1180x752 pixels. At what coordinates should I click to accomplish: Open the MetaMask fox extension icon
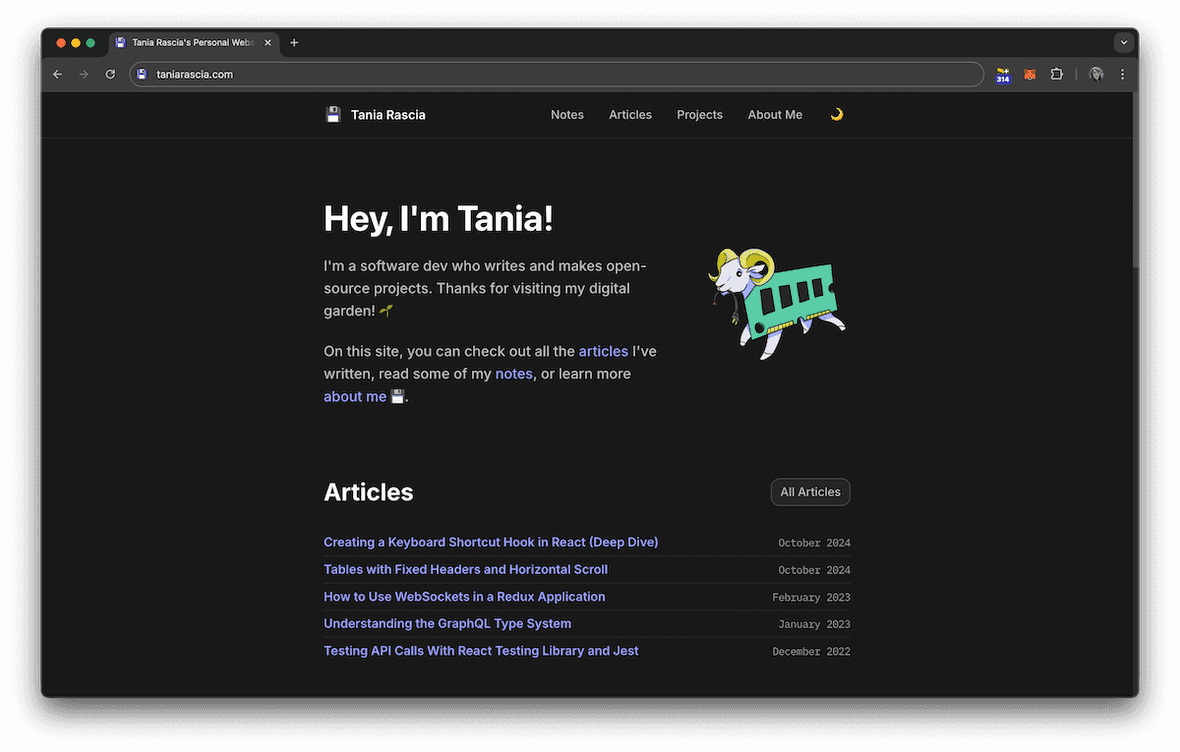click(x=1029, y=74)
